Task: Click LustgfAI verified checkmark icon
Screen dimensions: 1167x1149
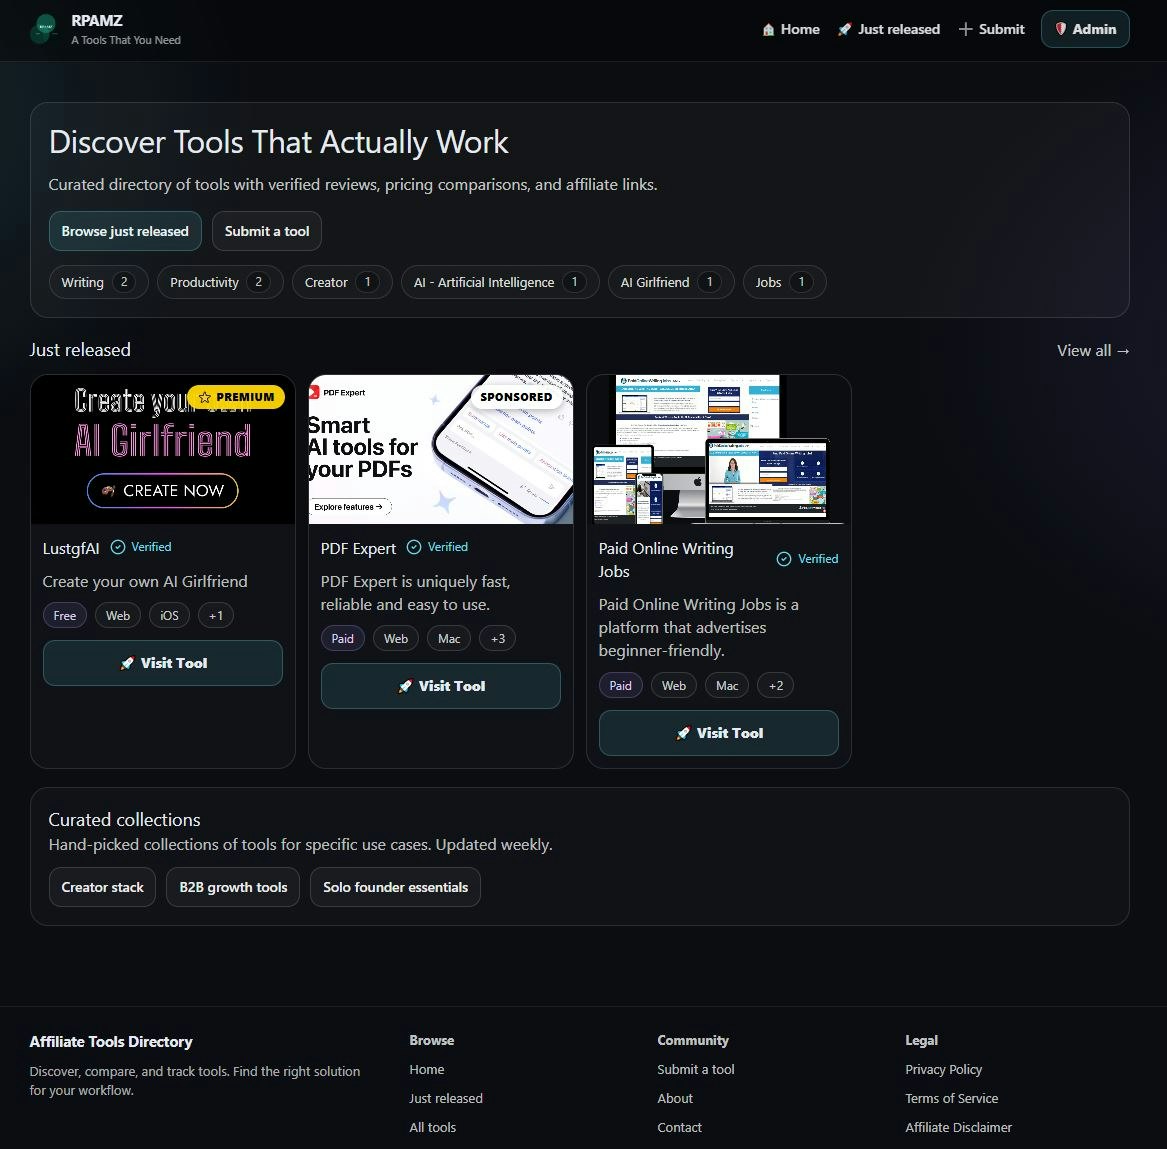Action: point(118,547)
